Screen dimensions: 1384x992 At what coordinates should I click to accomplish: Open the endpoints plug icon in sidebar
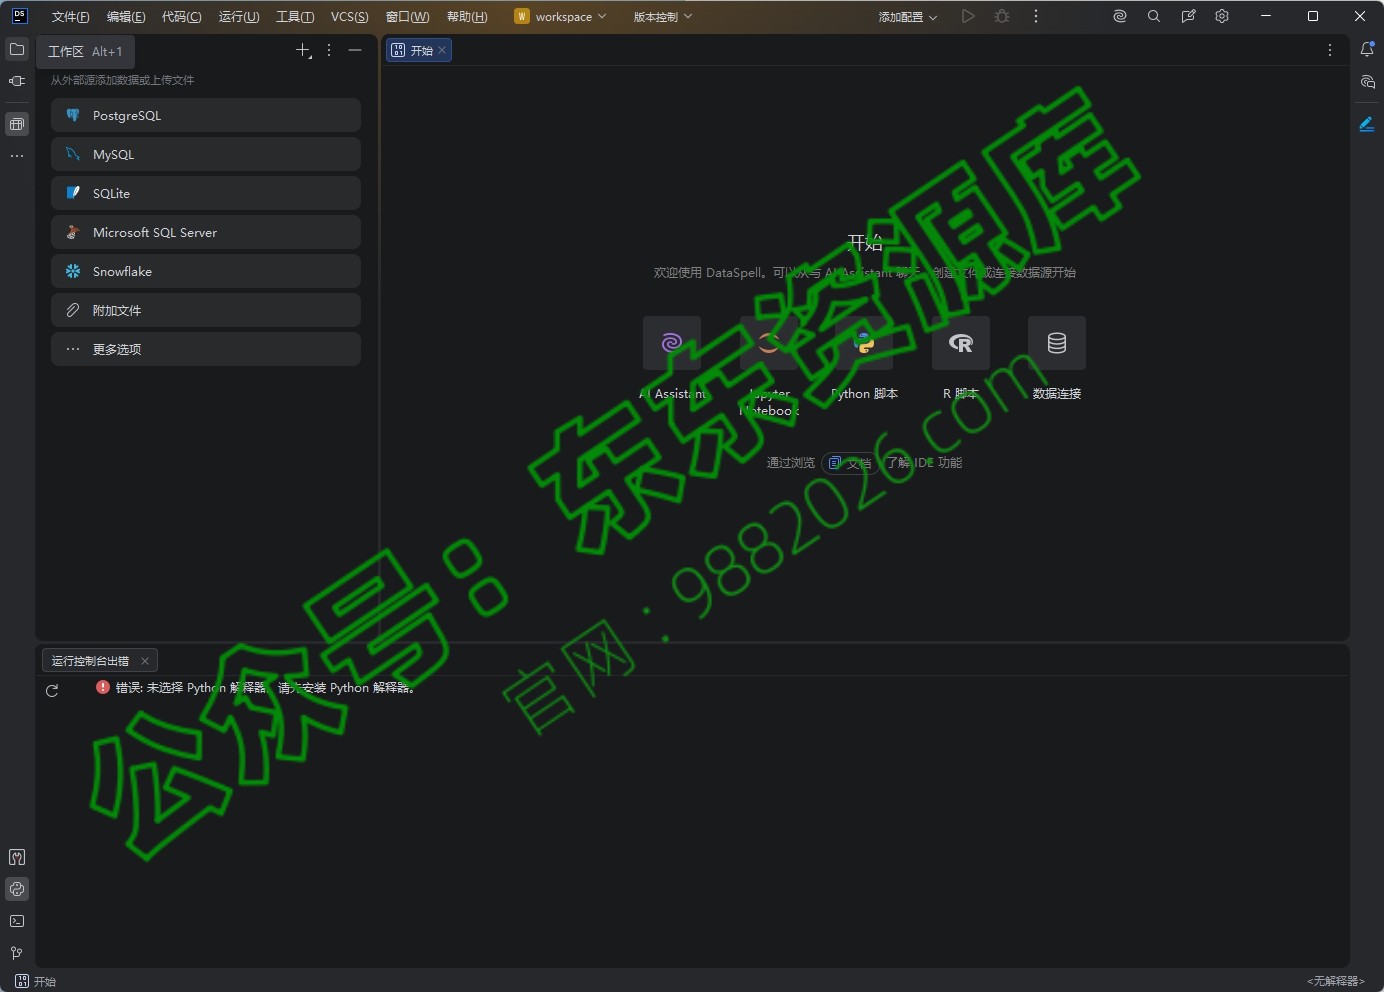pos(16,82)
